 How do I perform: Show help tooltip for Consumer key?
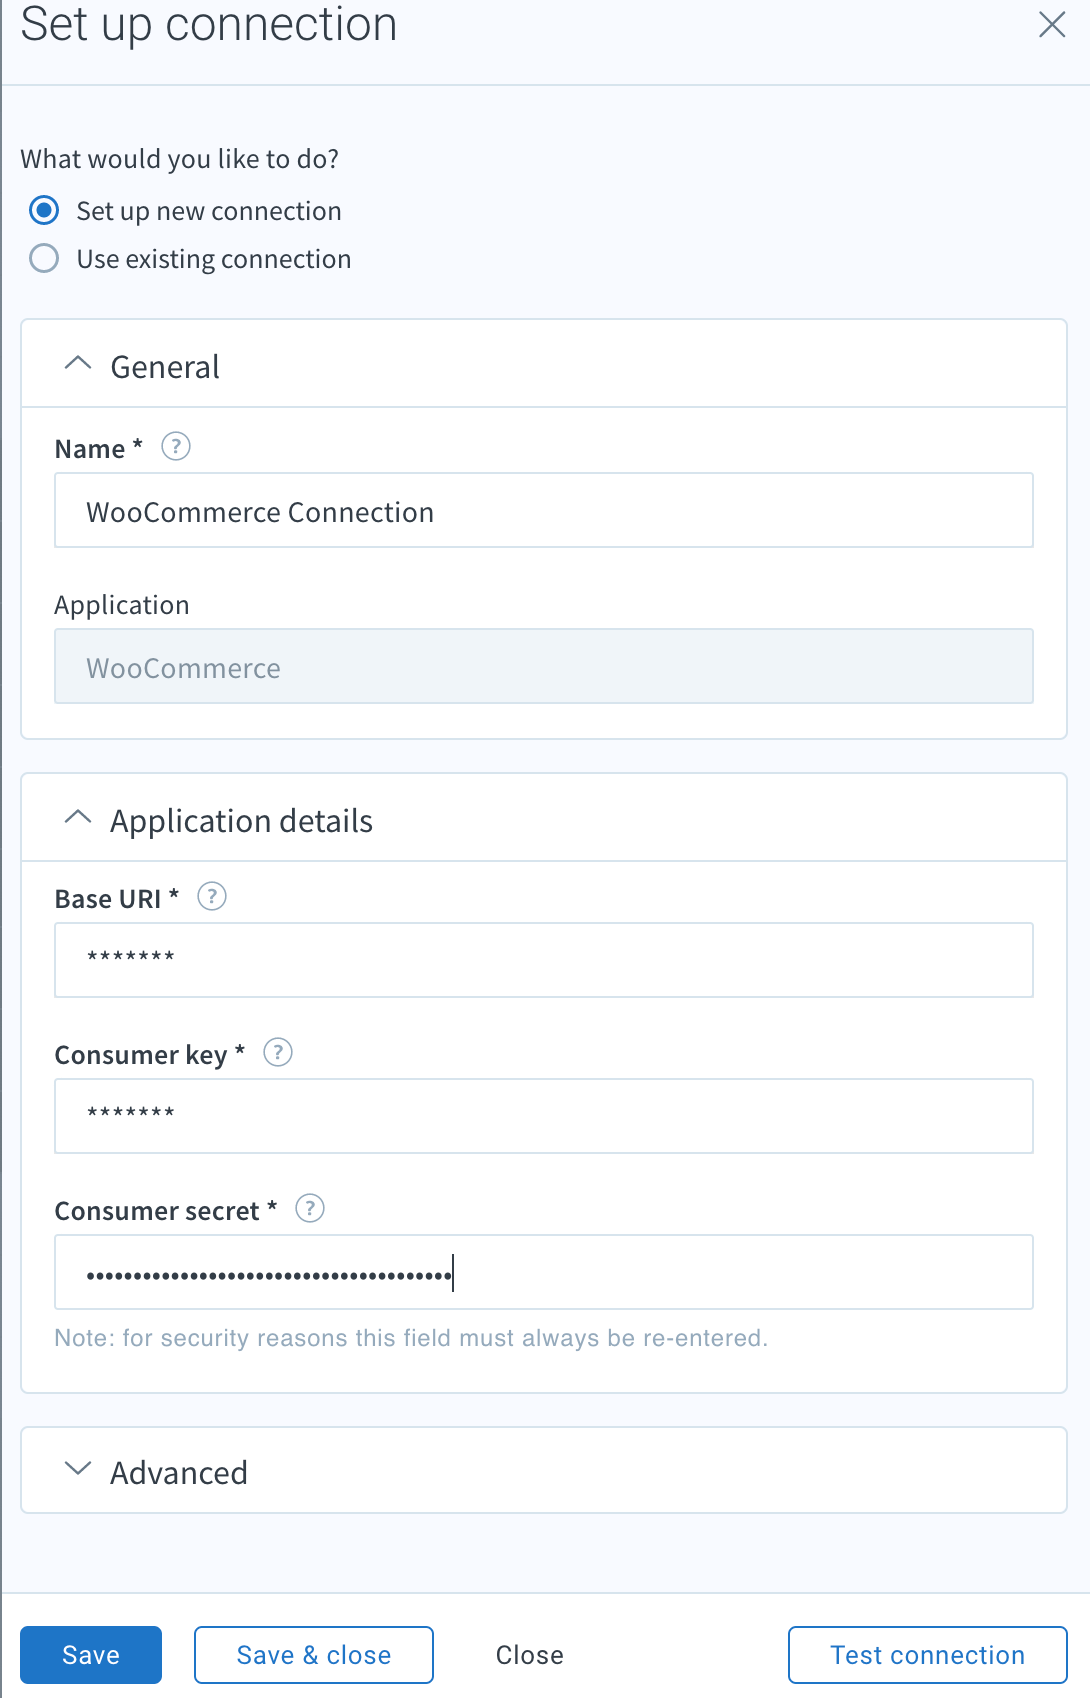coord(277,1052)
